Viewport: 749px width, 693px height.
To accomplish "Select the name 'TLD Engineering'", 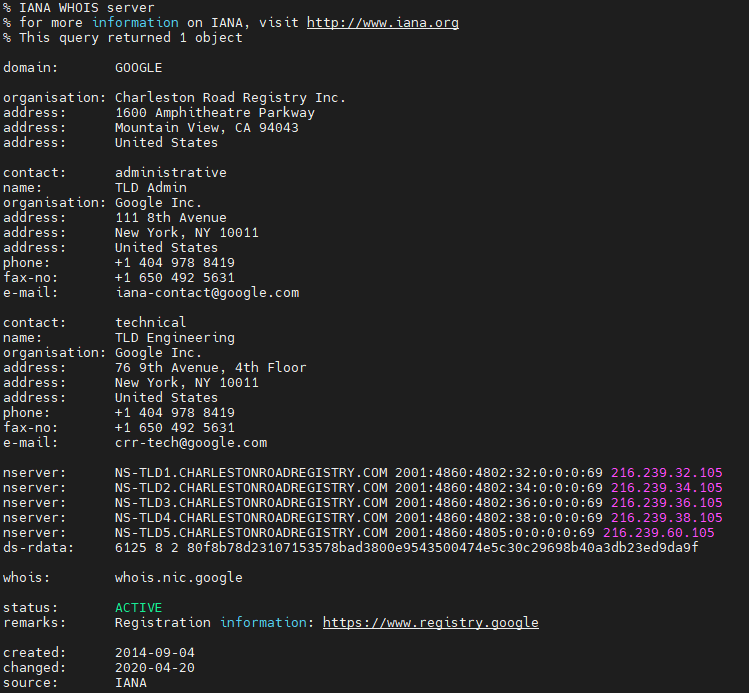I will click(x=175, y=338).
